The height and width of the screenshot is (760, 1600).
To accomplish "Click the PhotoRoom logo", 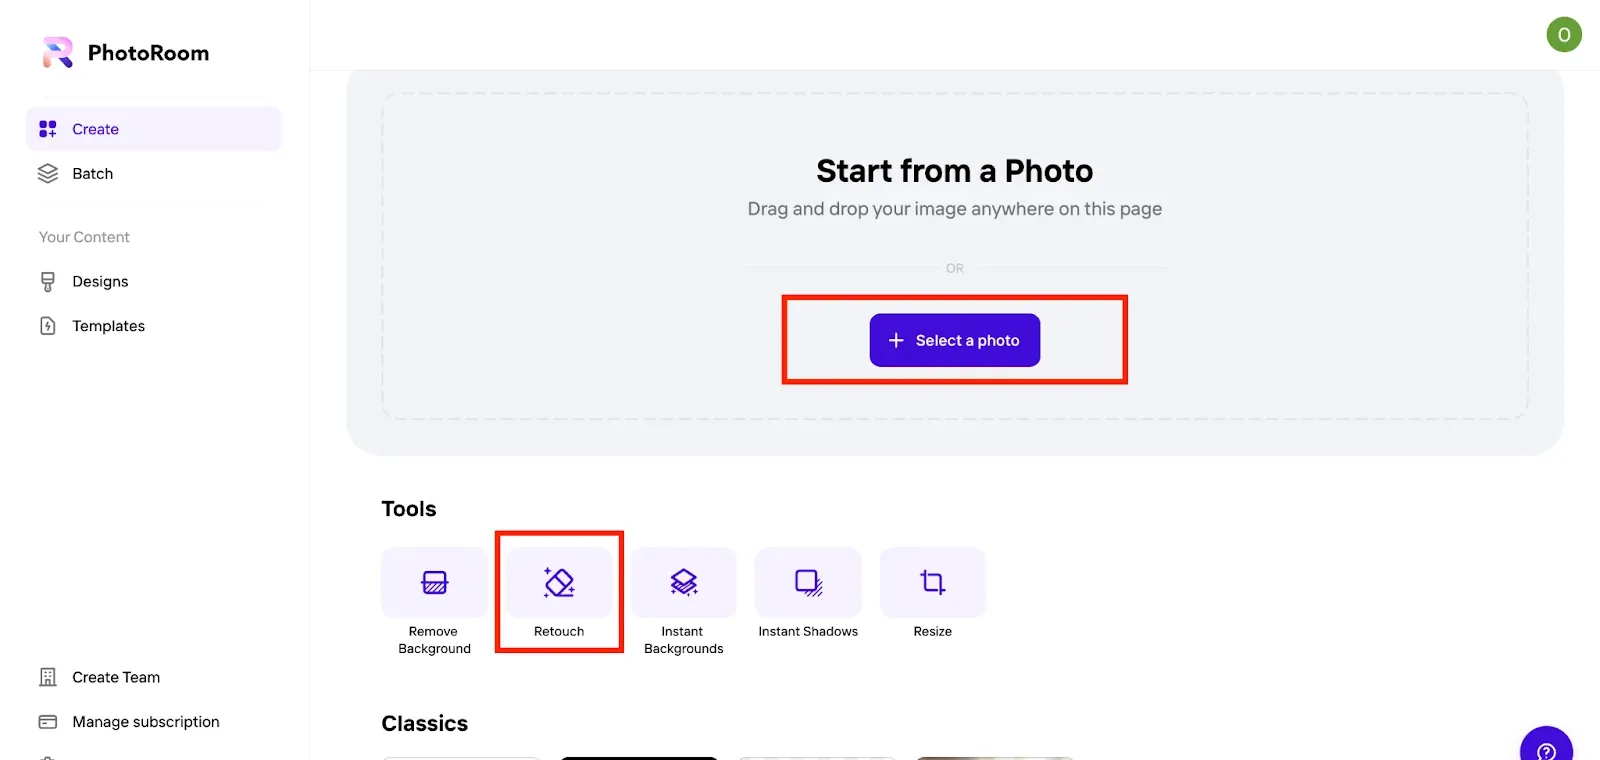I will [x=126, y=53].
